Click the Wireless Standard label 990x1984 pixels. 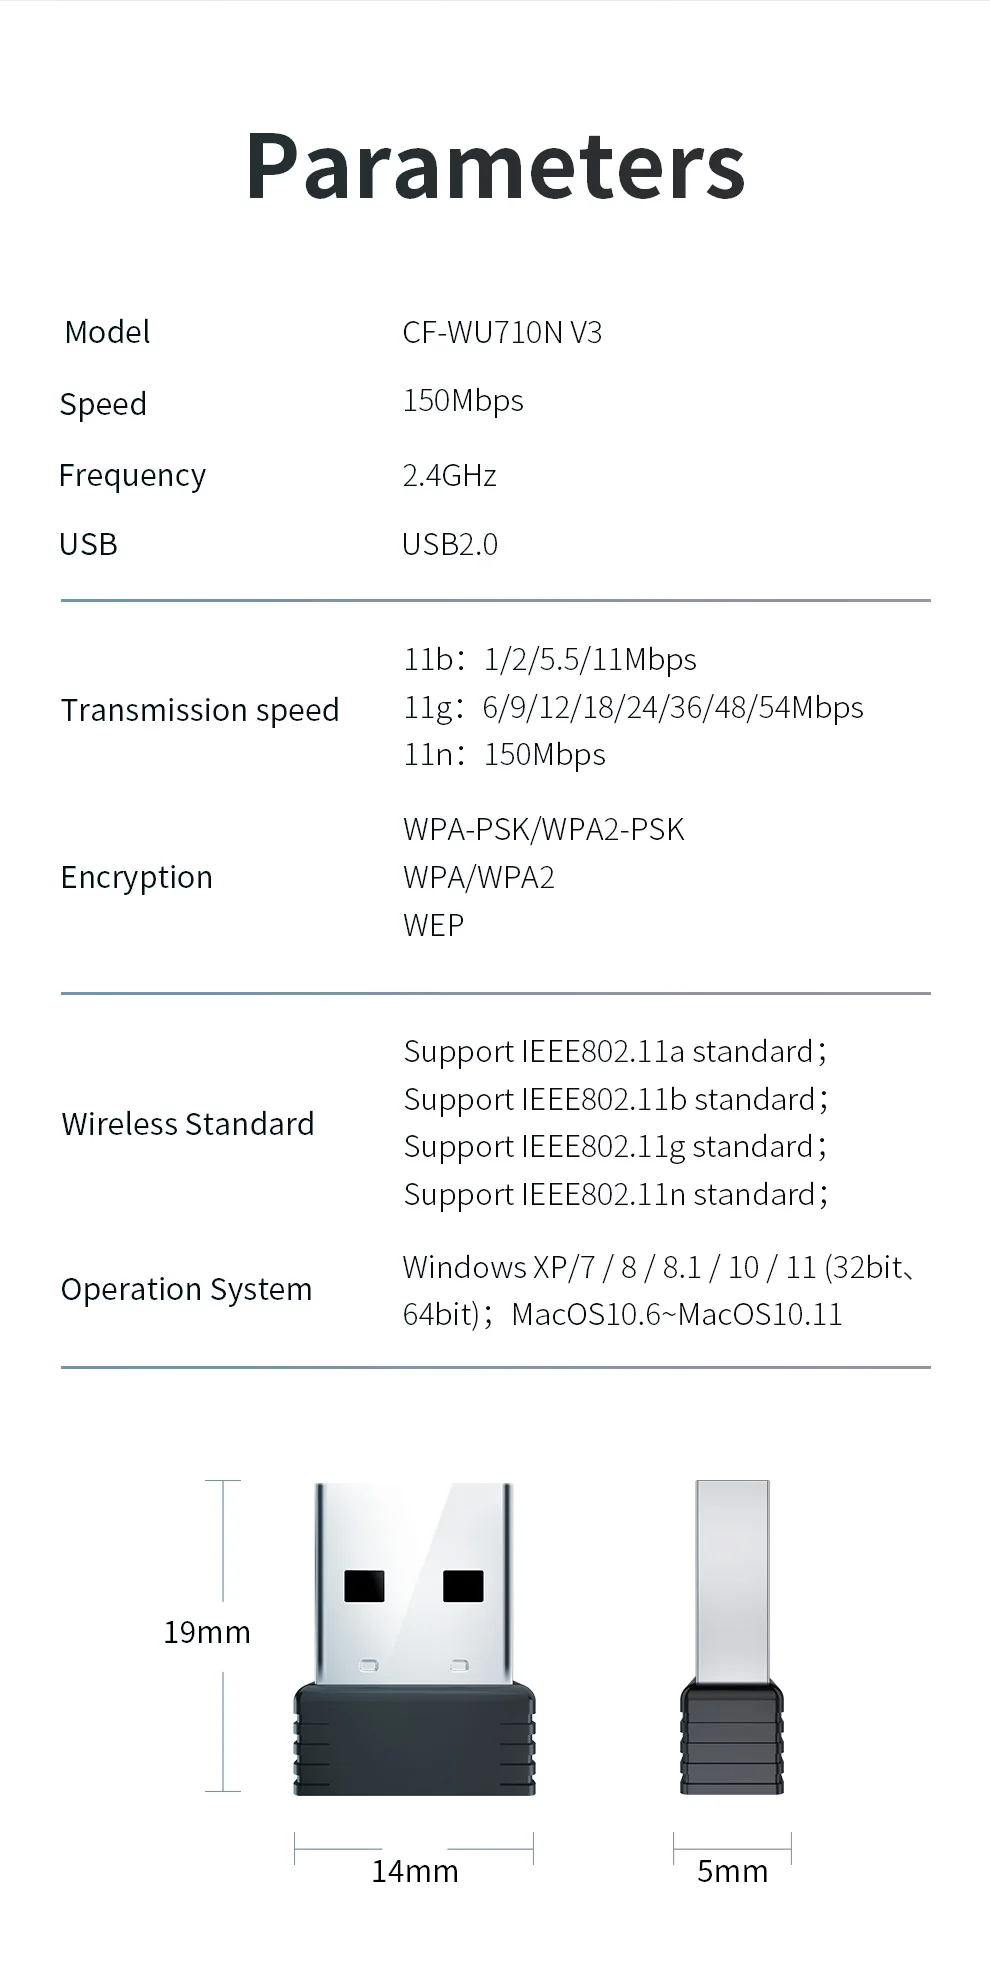pos(188,1124)
